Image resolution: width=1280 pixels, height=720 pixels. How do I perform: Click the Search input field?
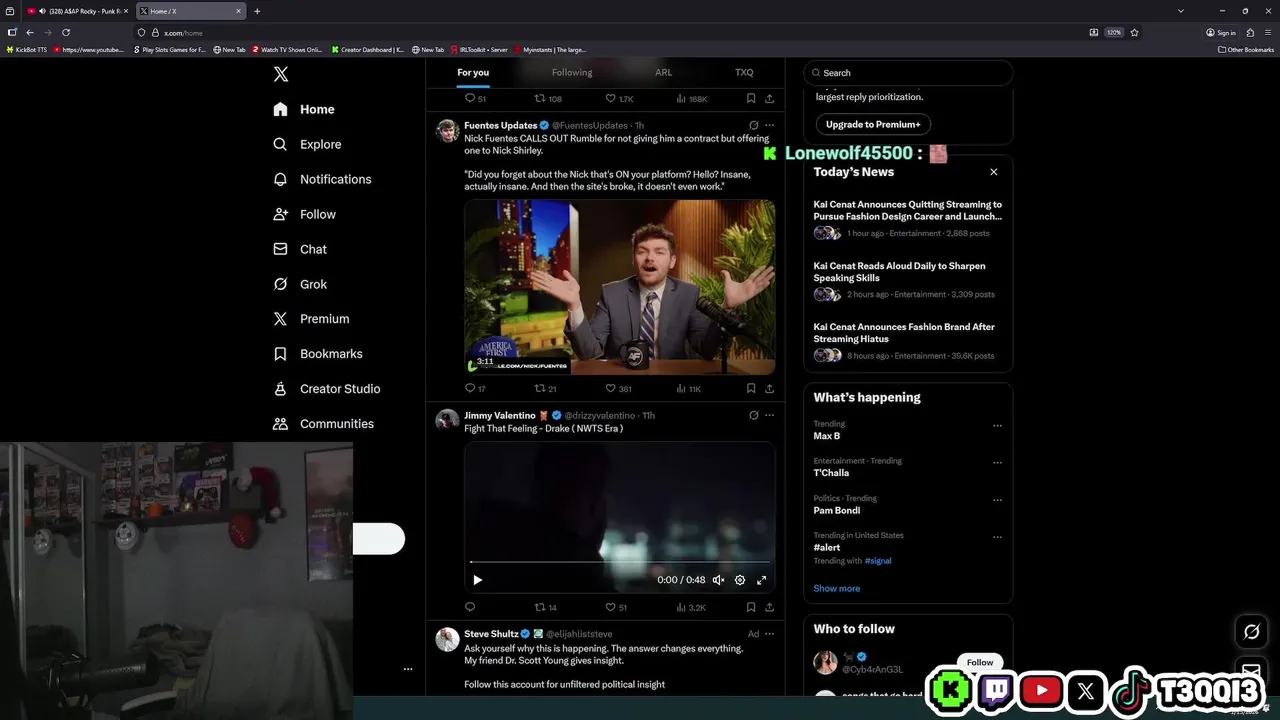[x=908, y=73]
